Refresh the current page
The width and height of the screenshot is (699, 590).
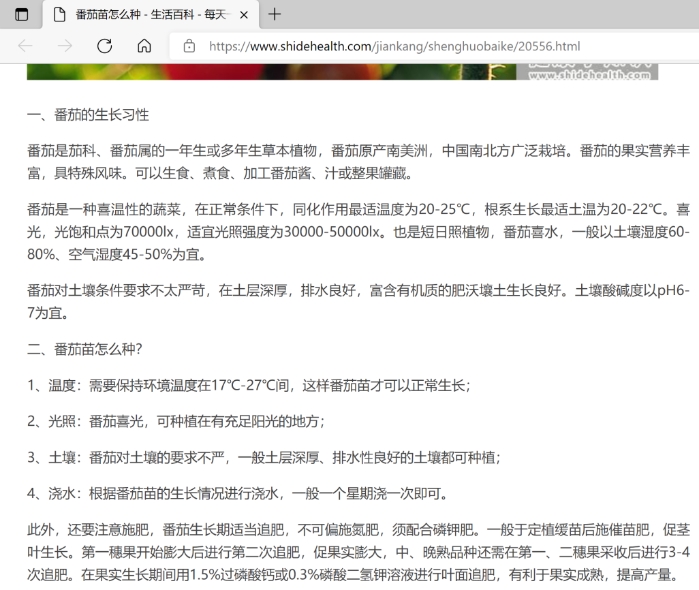coord(104,46)
